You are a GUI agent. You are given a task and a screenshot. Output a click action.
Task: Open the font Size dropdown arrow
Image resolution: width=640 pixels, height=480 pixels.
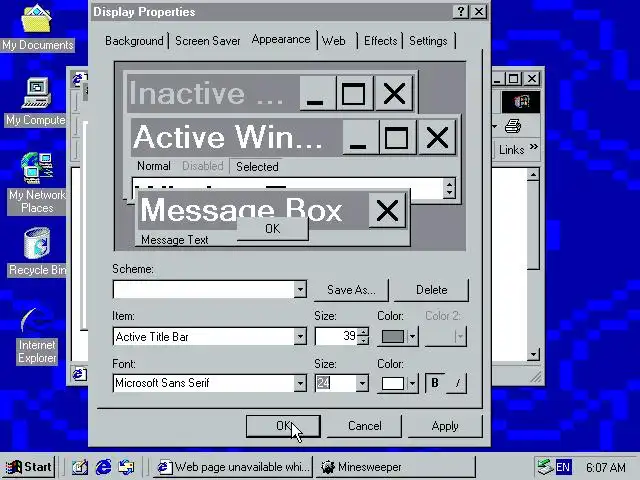pos(362,383)
